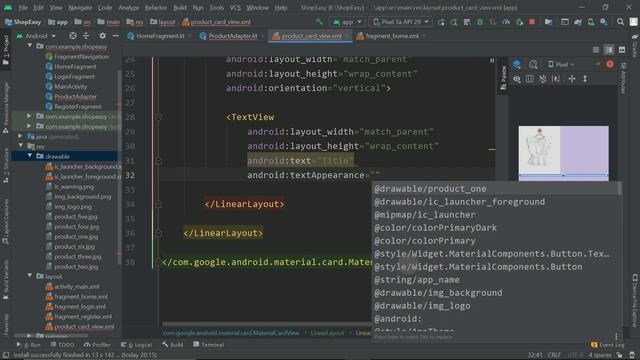Hide the Project panel with minus icon
Image resolution: width=640 pixels, height=360 pixels.
[x=116, y=36]
